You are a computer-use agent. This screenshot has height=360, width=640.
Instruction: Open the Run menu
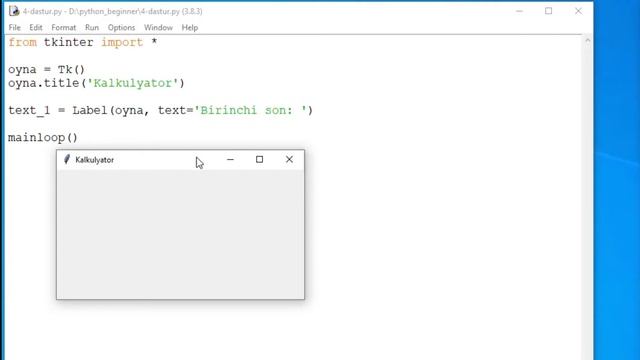point(92,28)
